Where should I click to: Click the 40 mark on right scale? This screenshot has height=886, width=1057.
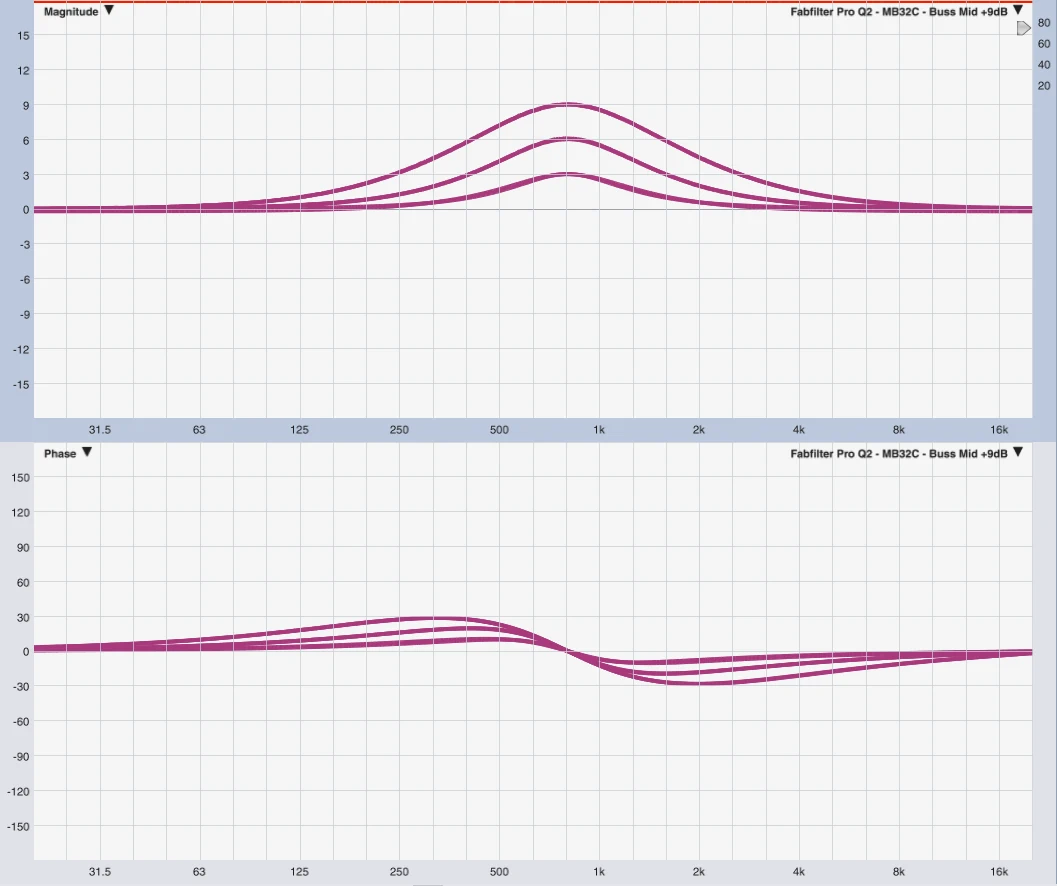[x=1044, y=65]
